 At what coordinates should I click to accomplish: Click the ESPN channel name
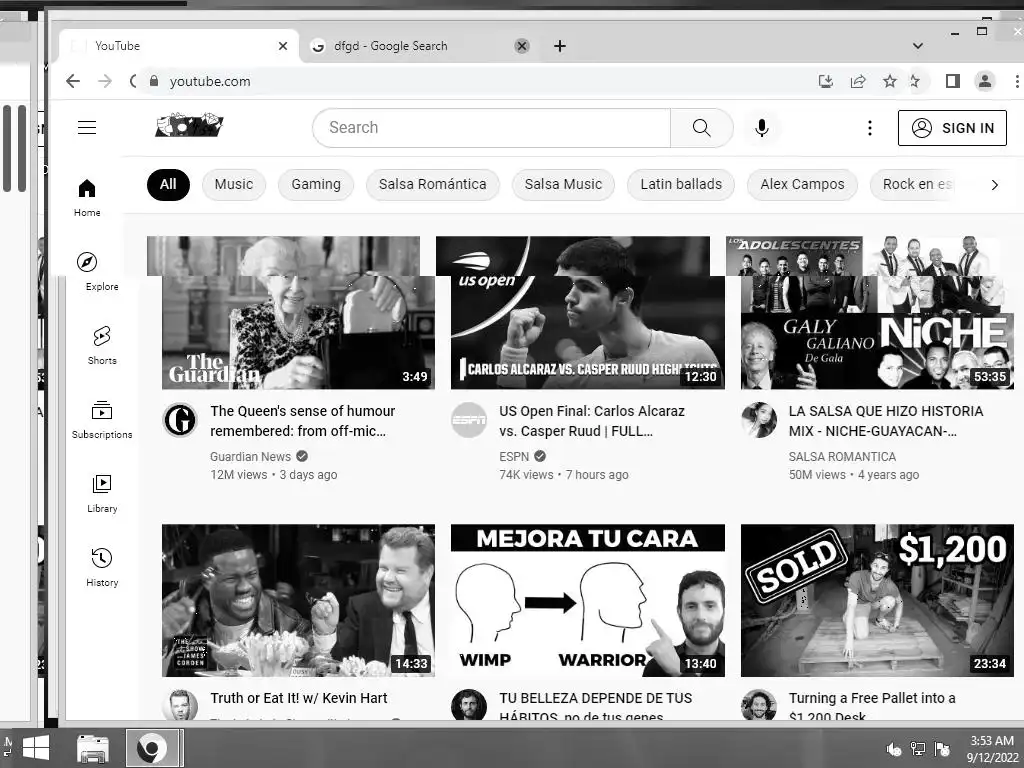click(x=514, y=456)
